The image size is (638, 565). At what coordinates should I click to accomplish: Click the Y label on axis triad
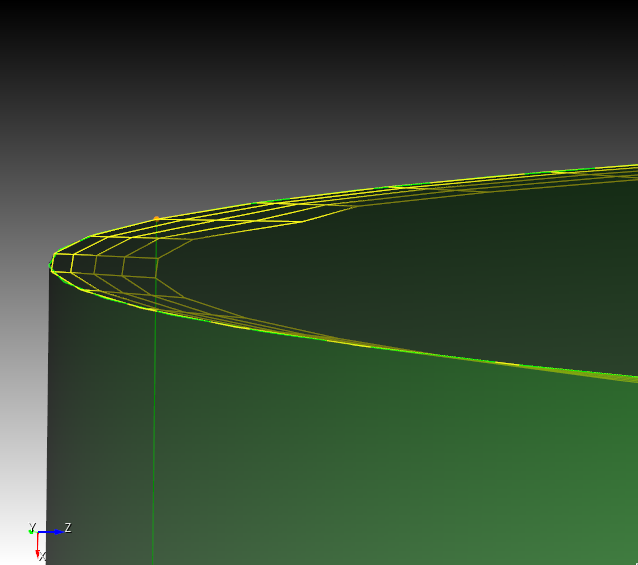pos(32,526)
